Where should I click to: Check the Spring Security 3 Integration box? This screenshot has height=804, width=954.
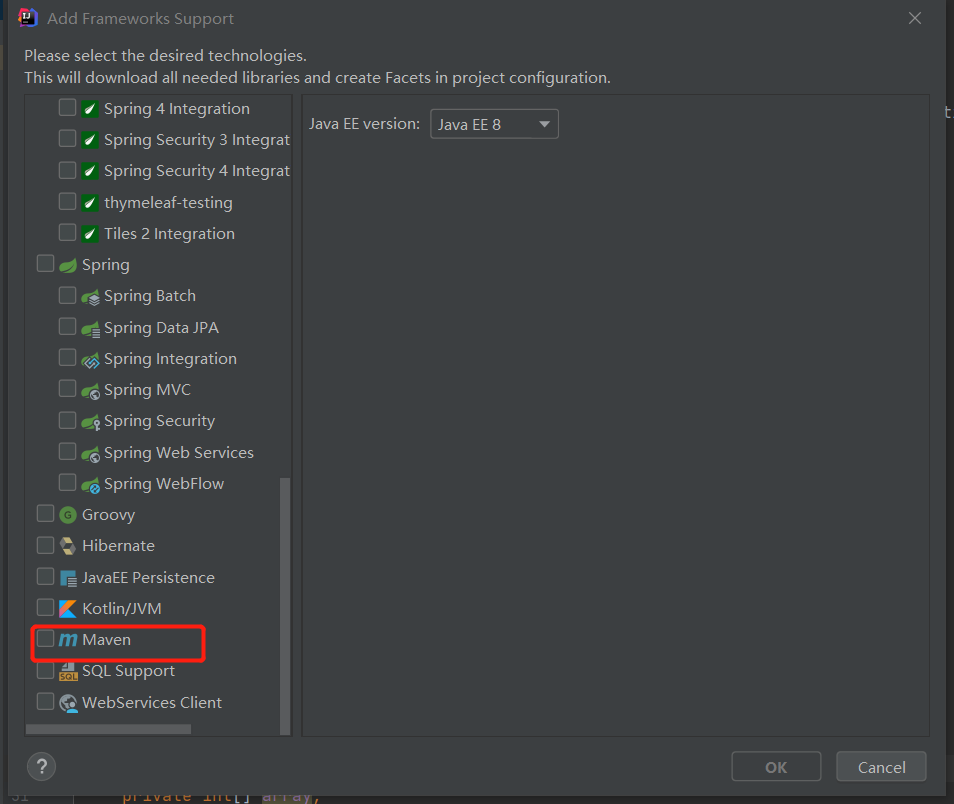68,138
